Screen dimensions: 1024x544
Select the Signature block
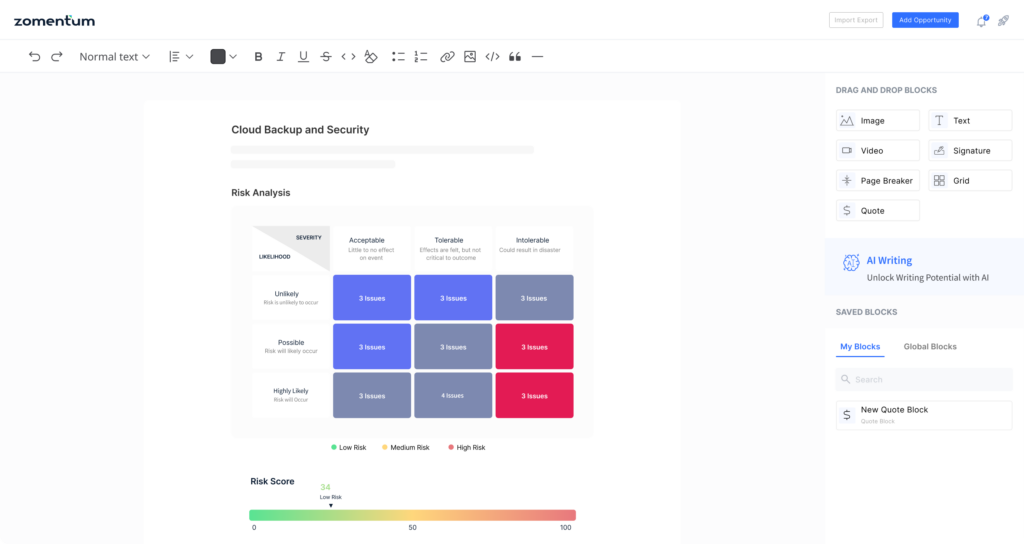point(970,151)
